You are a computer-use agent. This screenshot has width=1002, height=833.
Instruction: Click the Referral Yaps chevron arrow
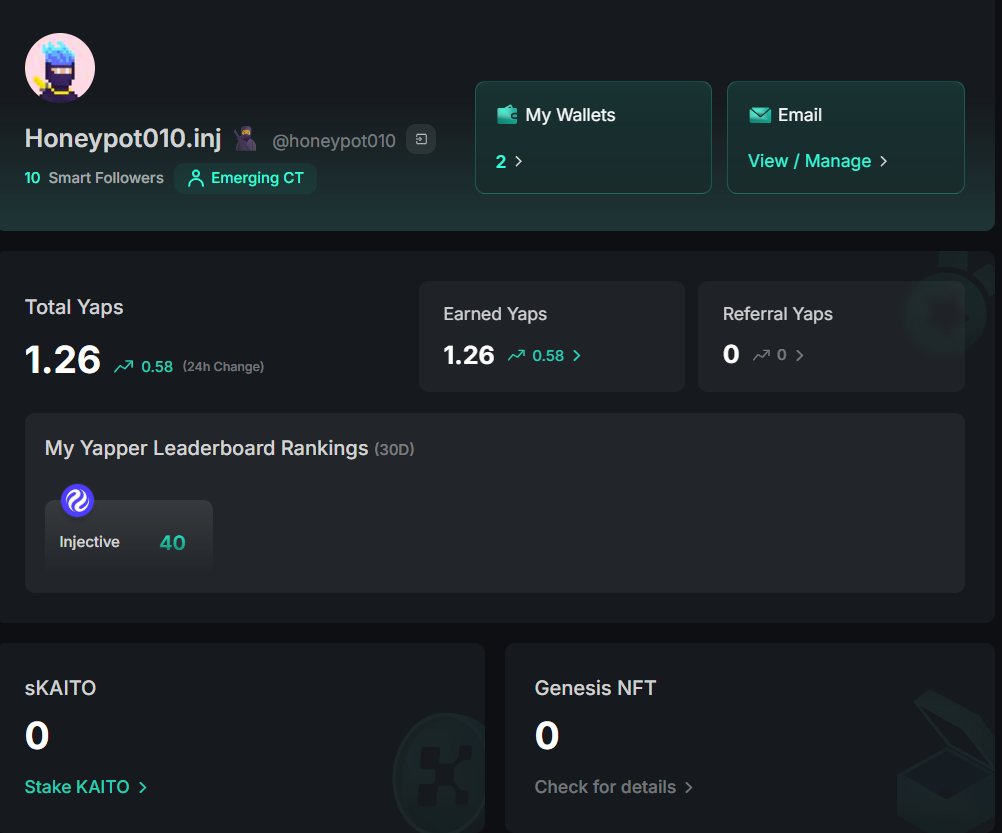[799, 355]
